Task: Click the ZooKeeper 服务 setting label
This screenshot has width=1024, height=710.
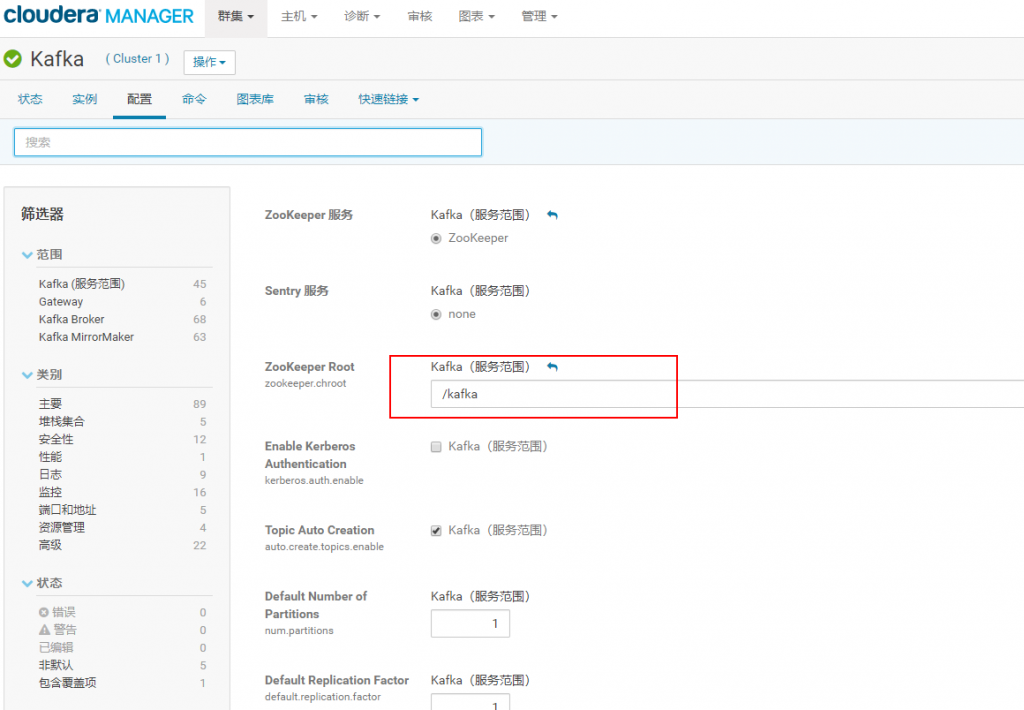Action: (x=308, y=216)
